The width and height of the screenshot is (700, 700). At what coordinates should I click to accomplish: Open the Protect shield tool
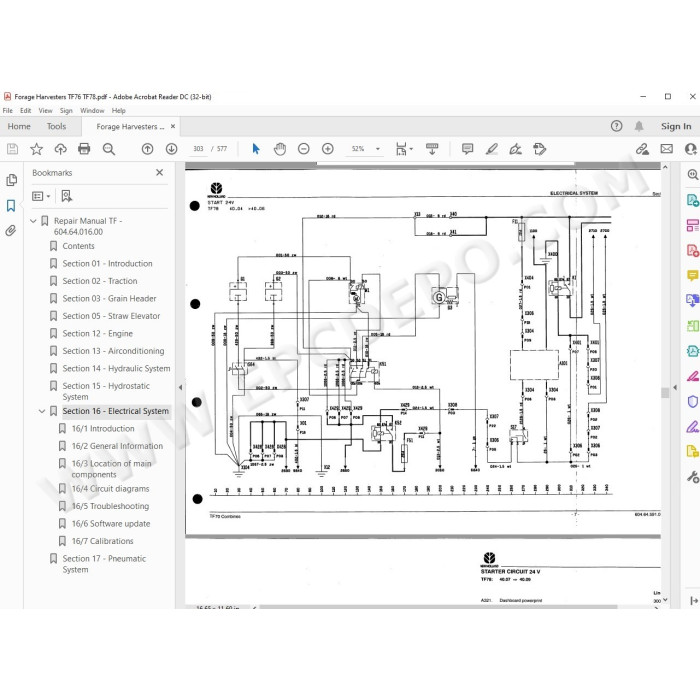tap(692, 402)
